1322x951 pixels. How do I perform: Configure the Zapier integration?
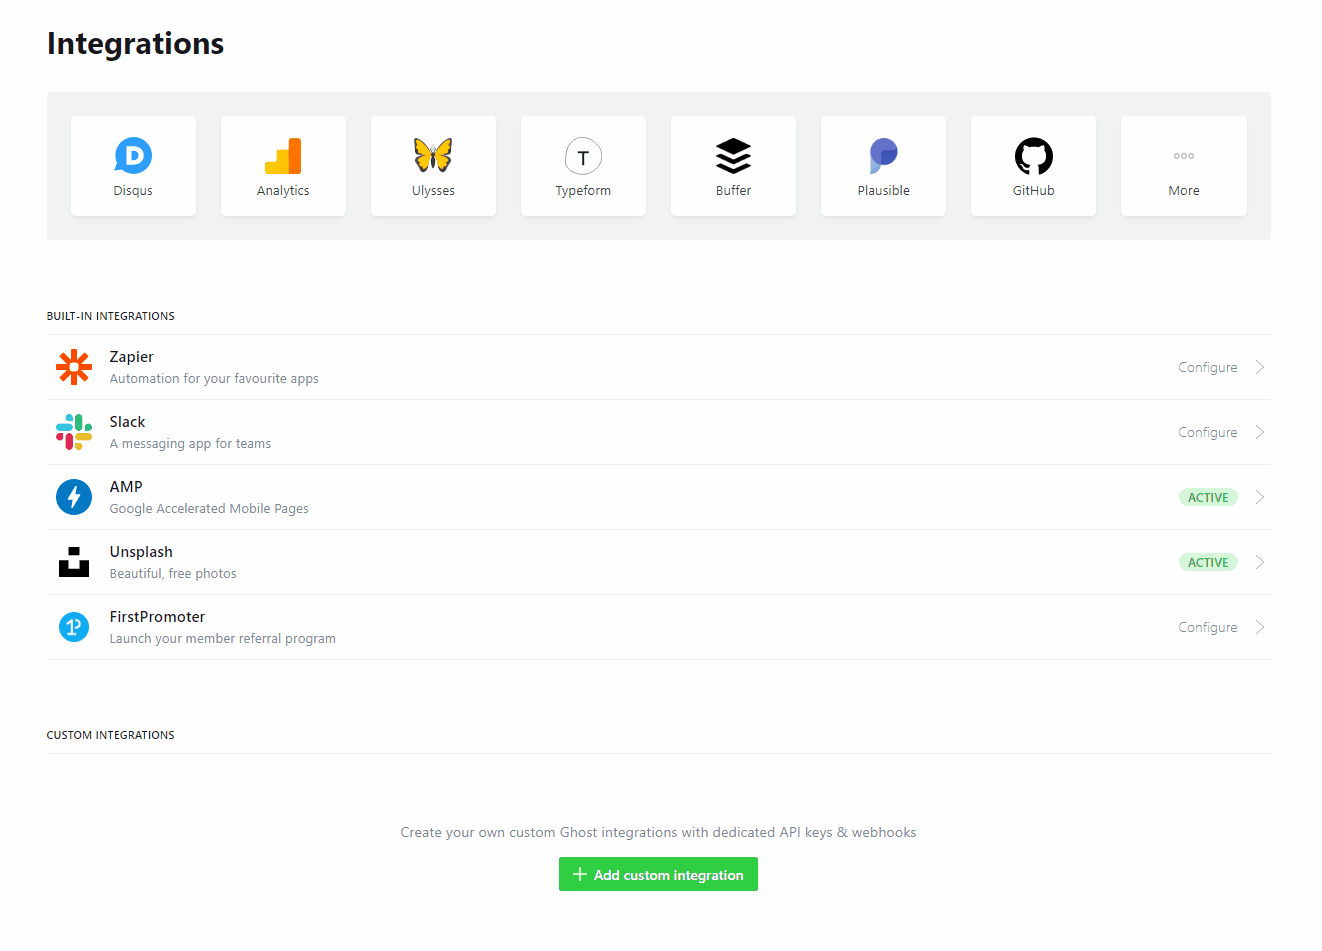[1206, 367]
